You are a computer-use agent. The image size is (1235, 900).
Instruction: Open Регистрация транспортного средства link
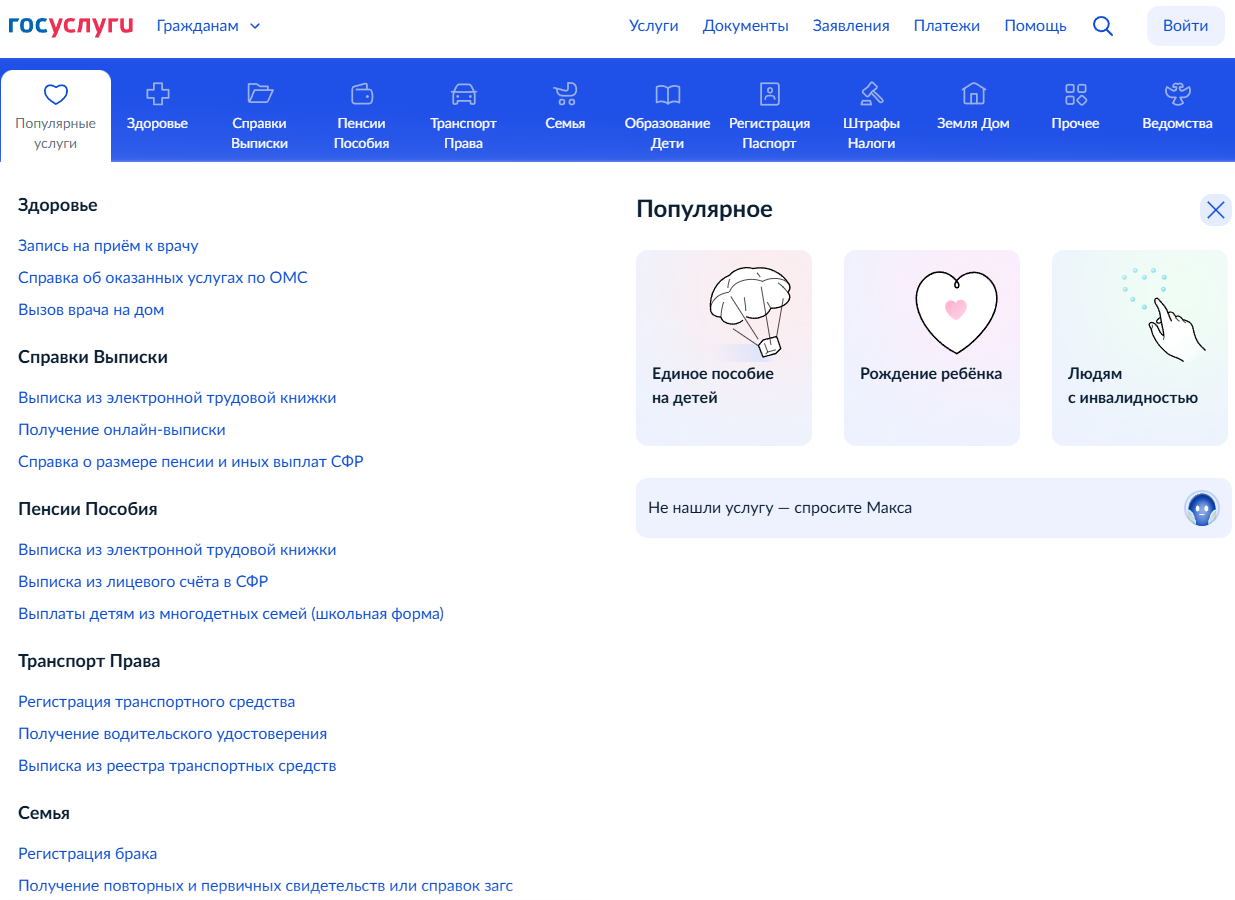tap(156, 702)
